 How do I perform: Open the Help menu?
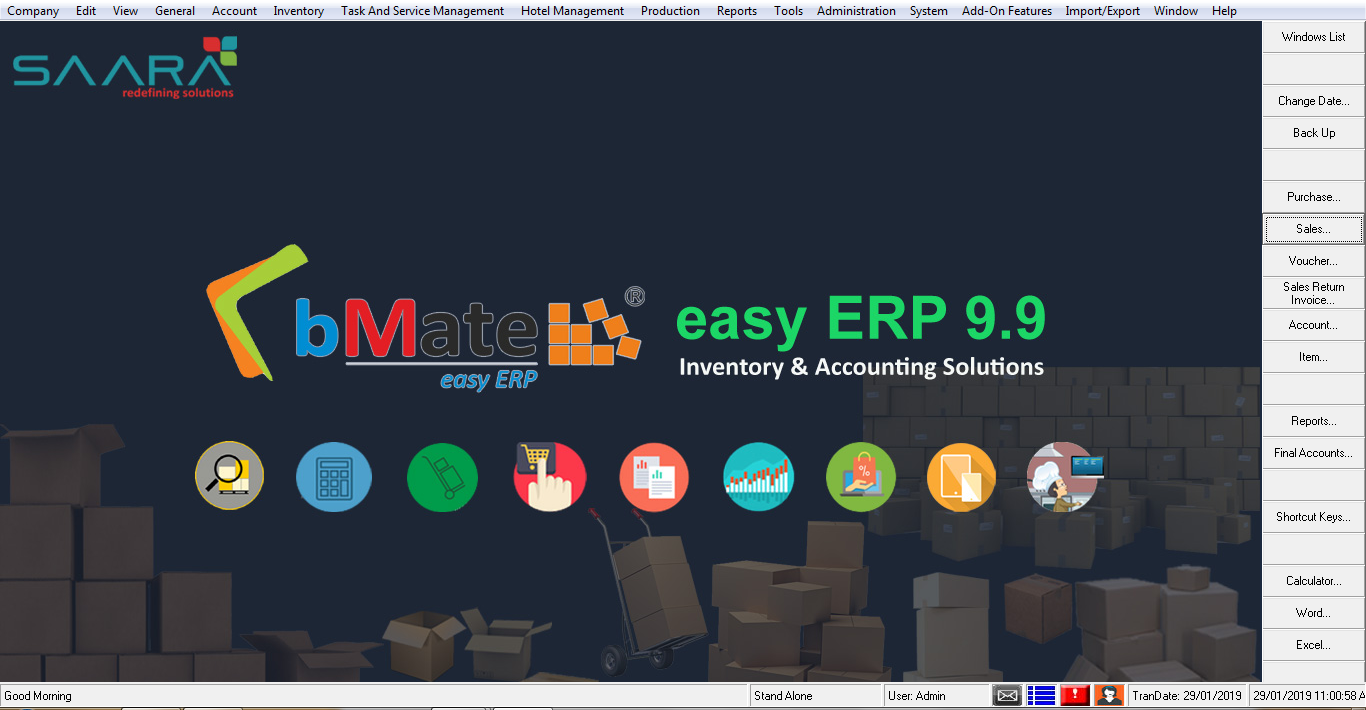(x=1224, y=11)
